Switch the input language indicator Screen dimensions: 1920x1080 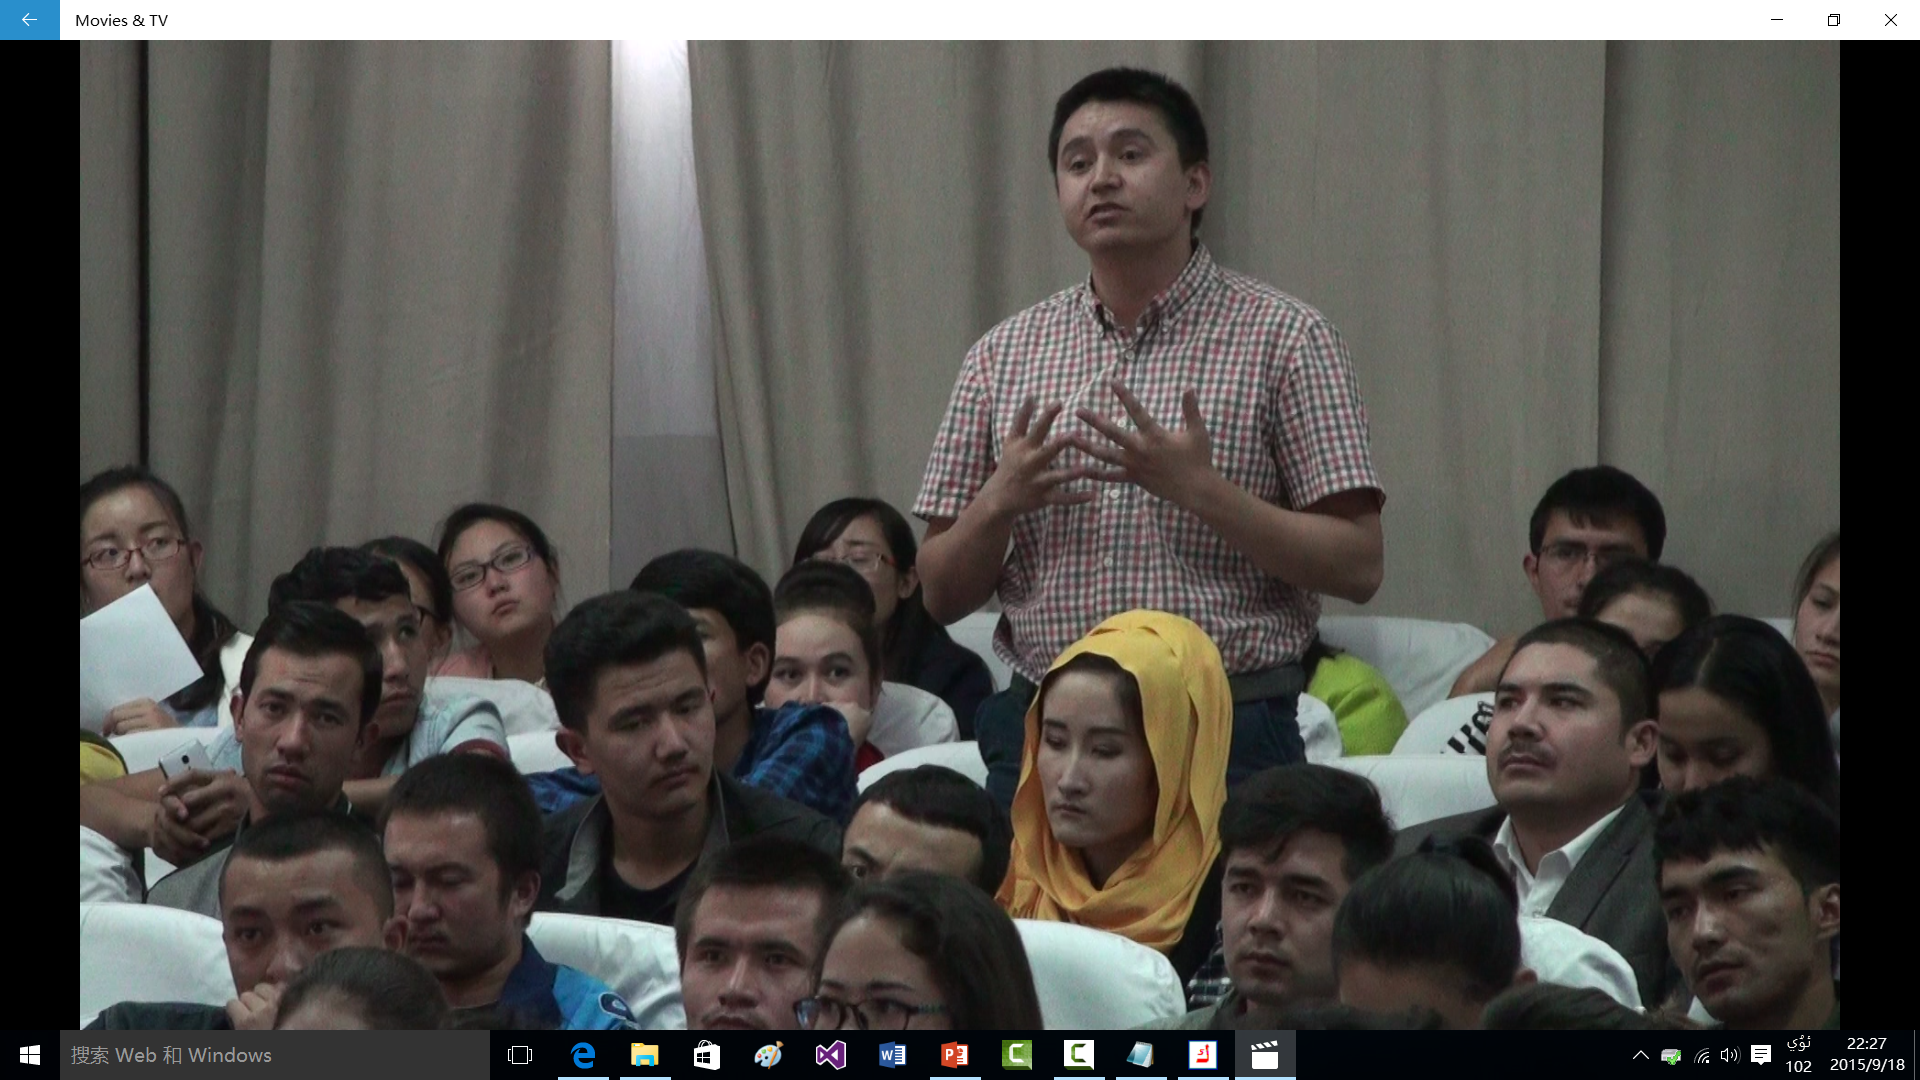[x=1798, y=1055]
